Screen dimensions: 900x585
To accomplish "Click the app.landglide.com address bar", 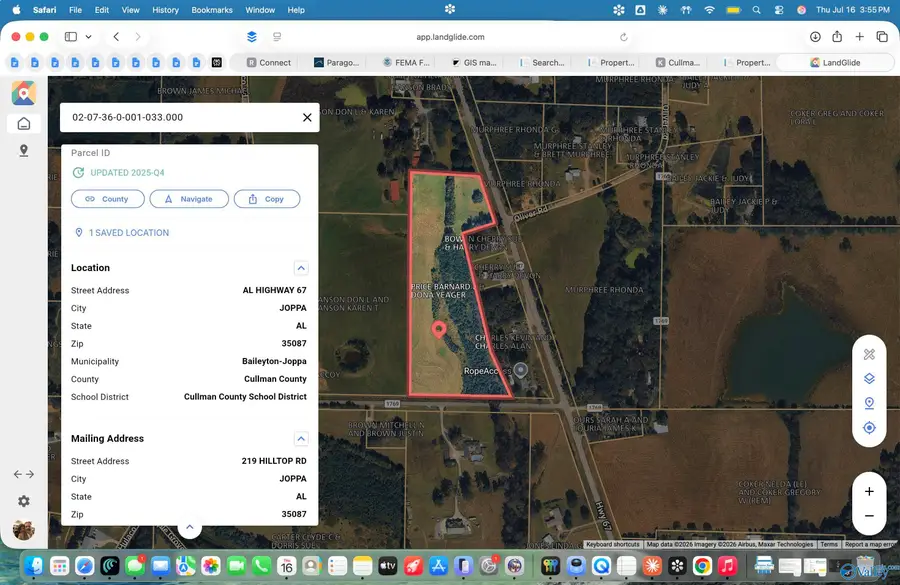I will pyautogui.click(x=451, y=37).
